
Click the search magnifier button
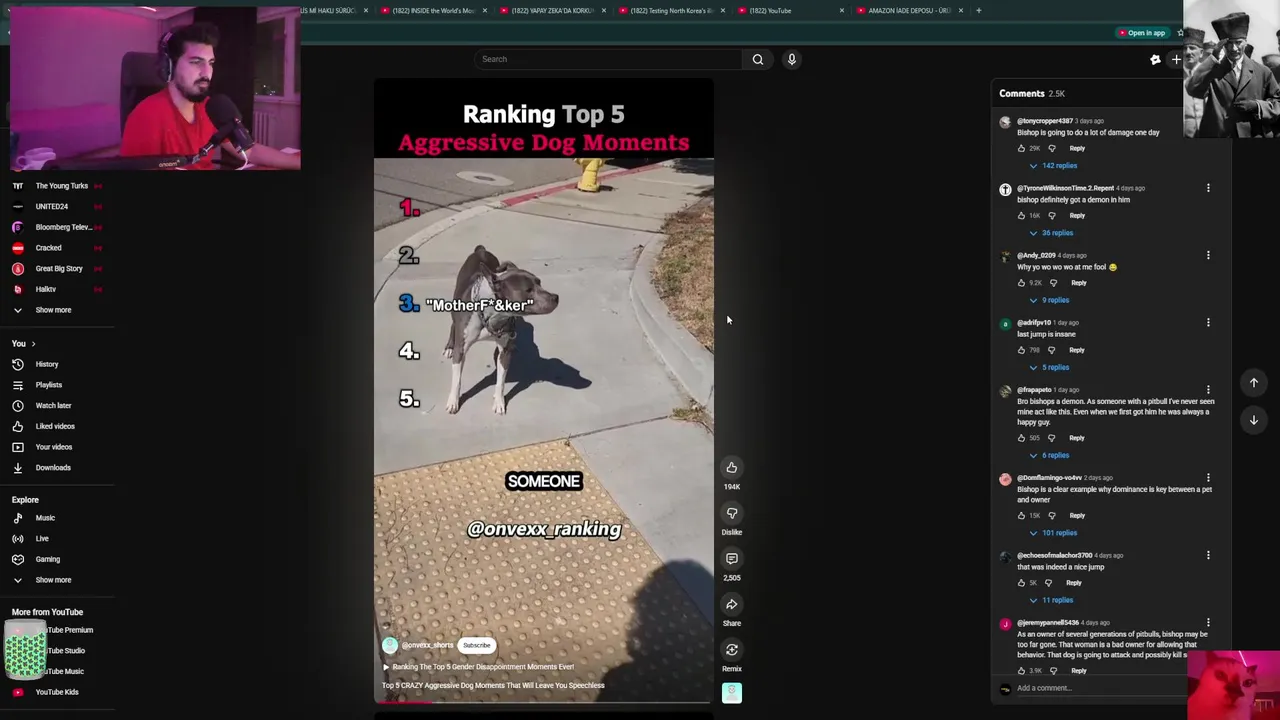click(x=758, y=59)
